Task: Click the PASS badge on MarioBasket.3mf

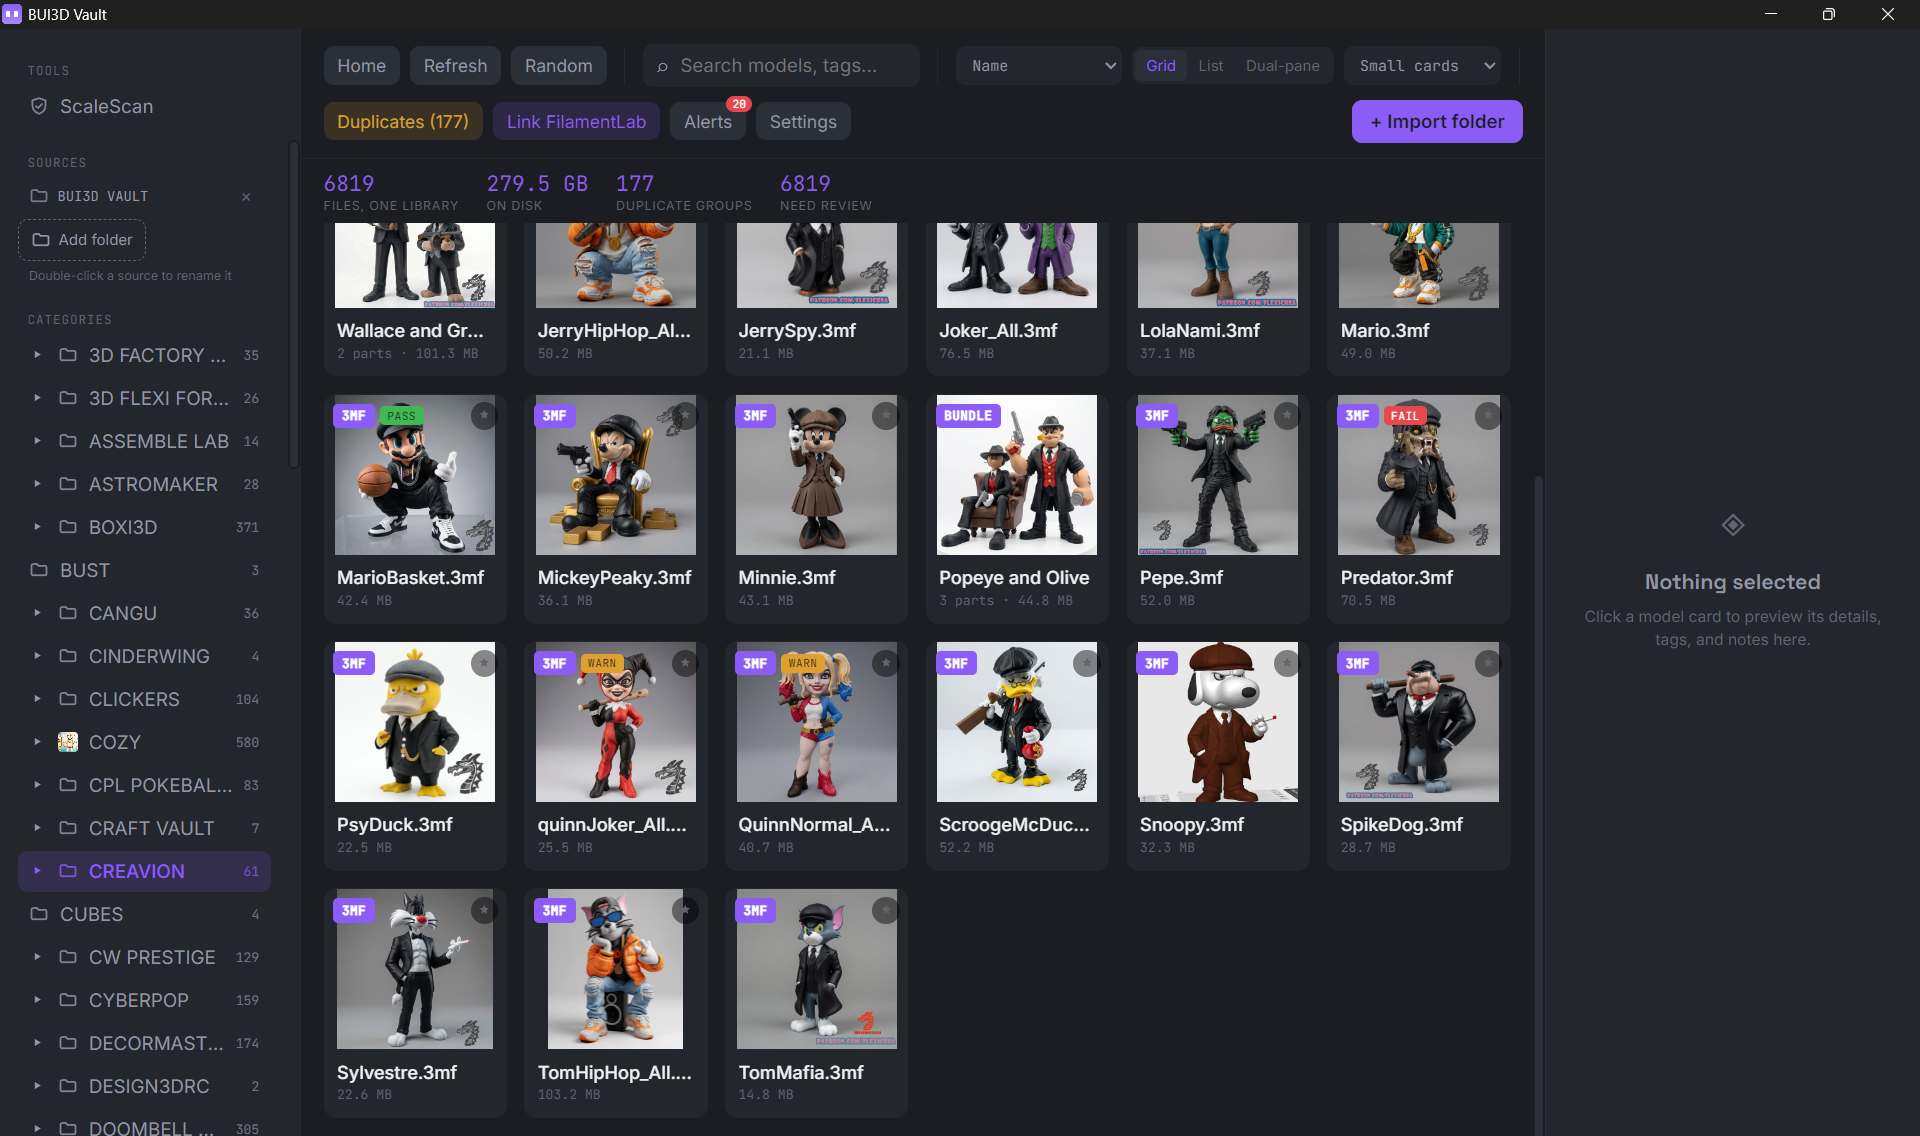Action: 401,416
